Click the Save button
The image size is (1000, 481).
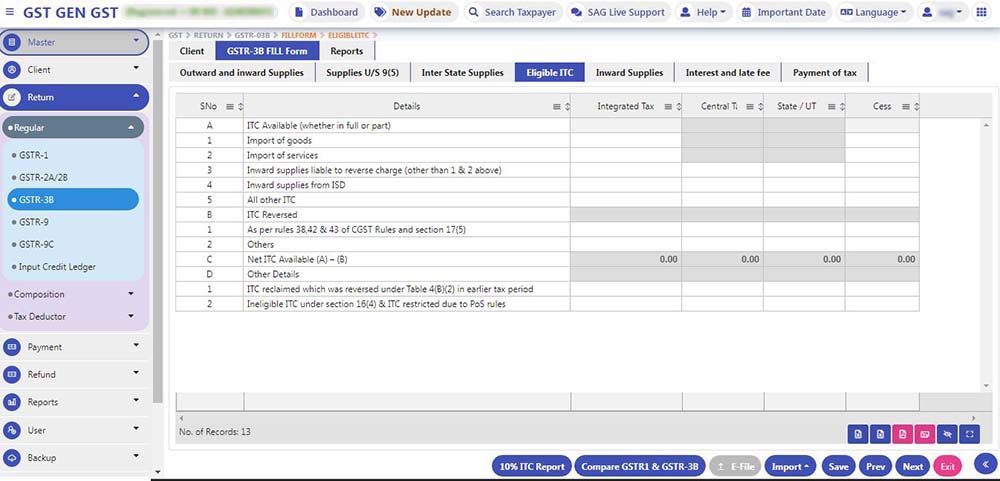pos(838,466)
